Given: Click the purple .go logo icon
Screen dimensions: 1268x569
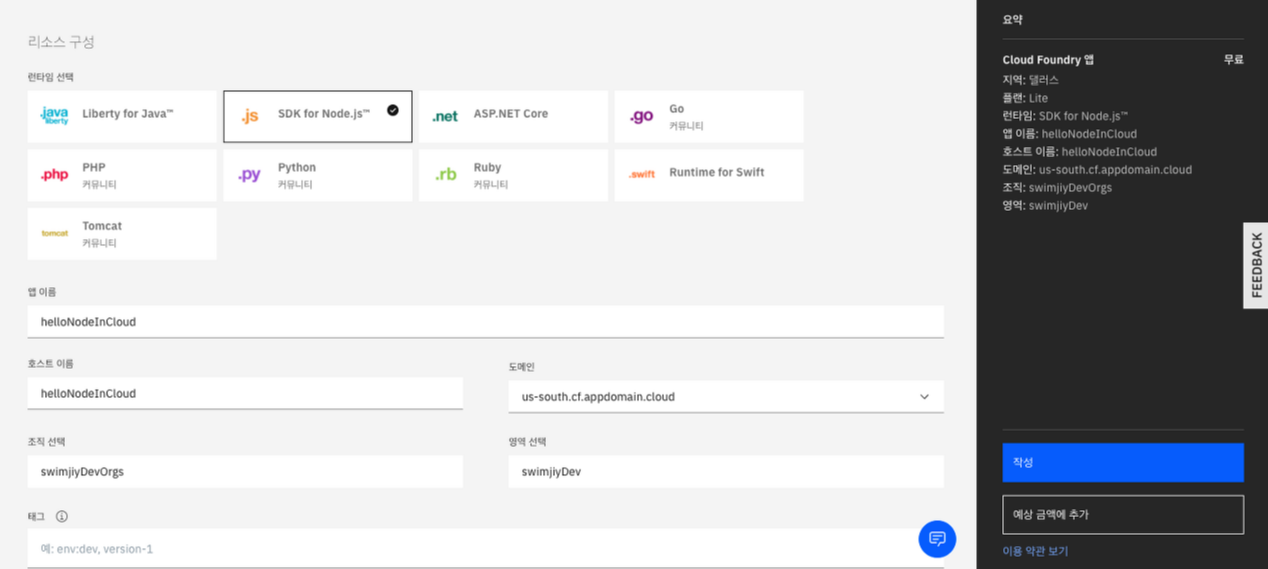Looking at the screenshot, I should (641, 117).
